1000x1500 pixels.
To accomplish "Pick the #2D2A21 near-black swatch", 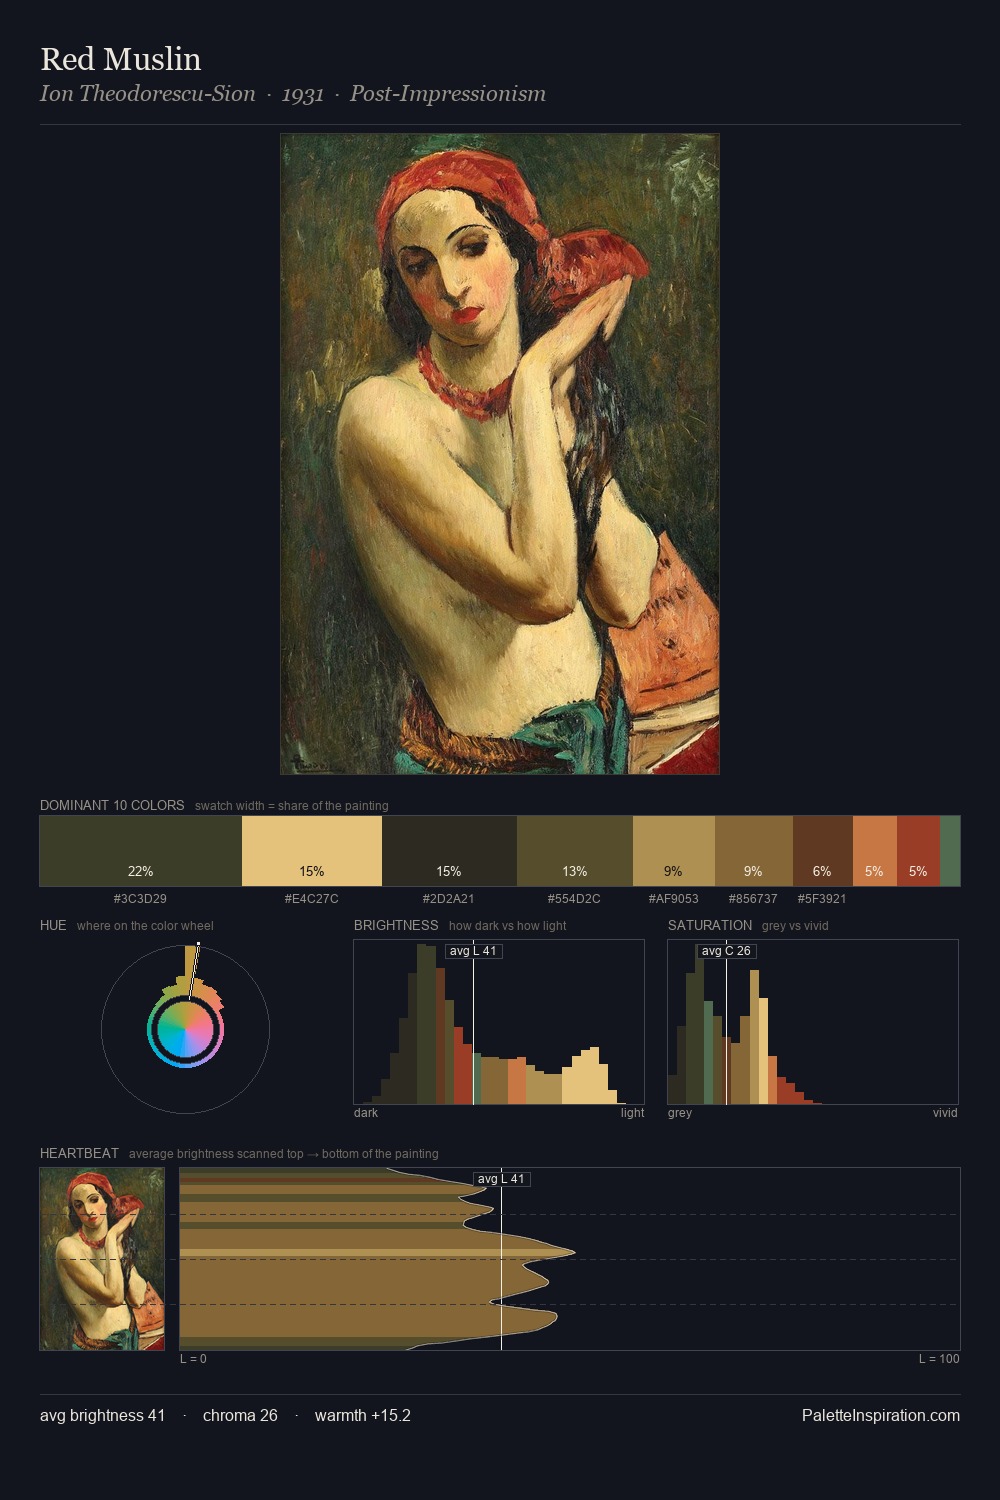I will click(449, 851).
